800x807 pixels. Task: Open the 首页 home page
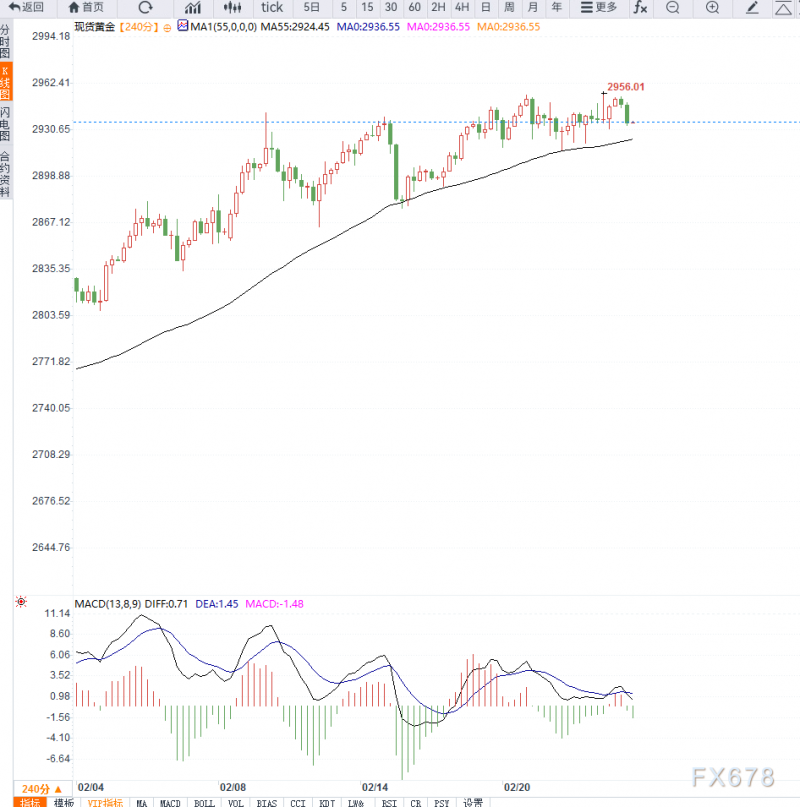click(86, 7)
